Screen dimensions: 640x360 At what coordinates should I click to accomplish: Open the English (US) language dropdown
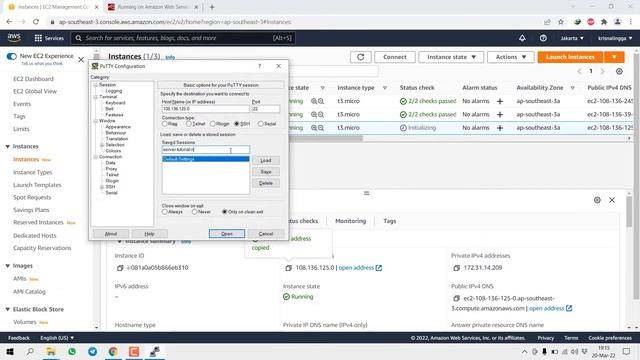point(57,338)
